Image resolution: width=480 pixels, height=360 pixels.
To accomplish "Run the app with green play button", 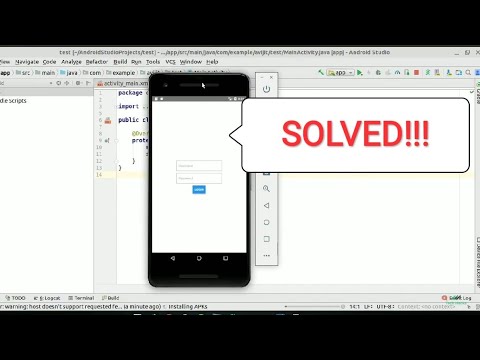I will point(360,72).
